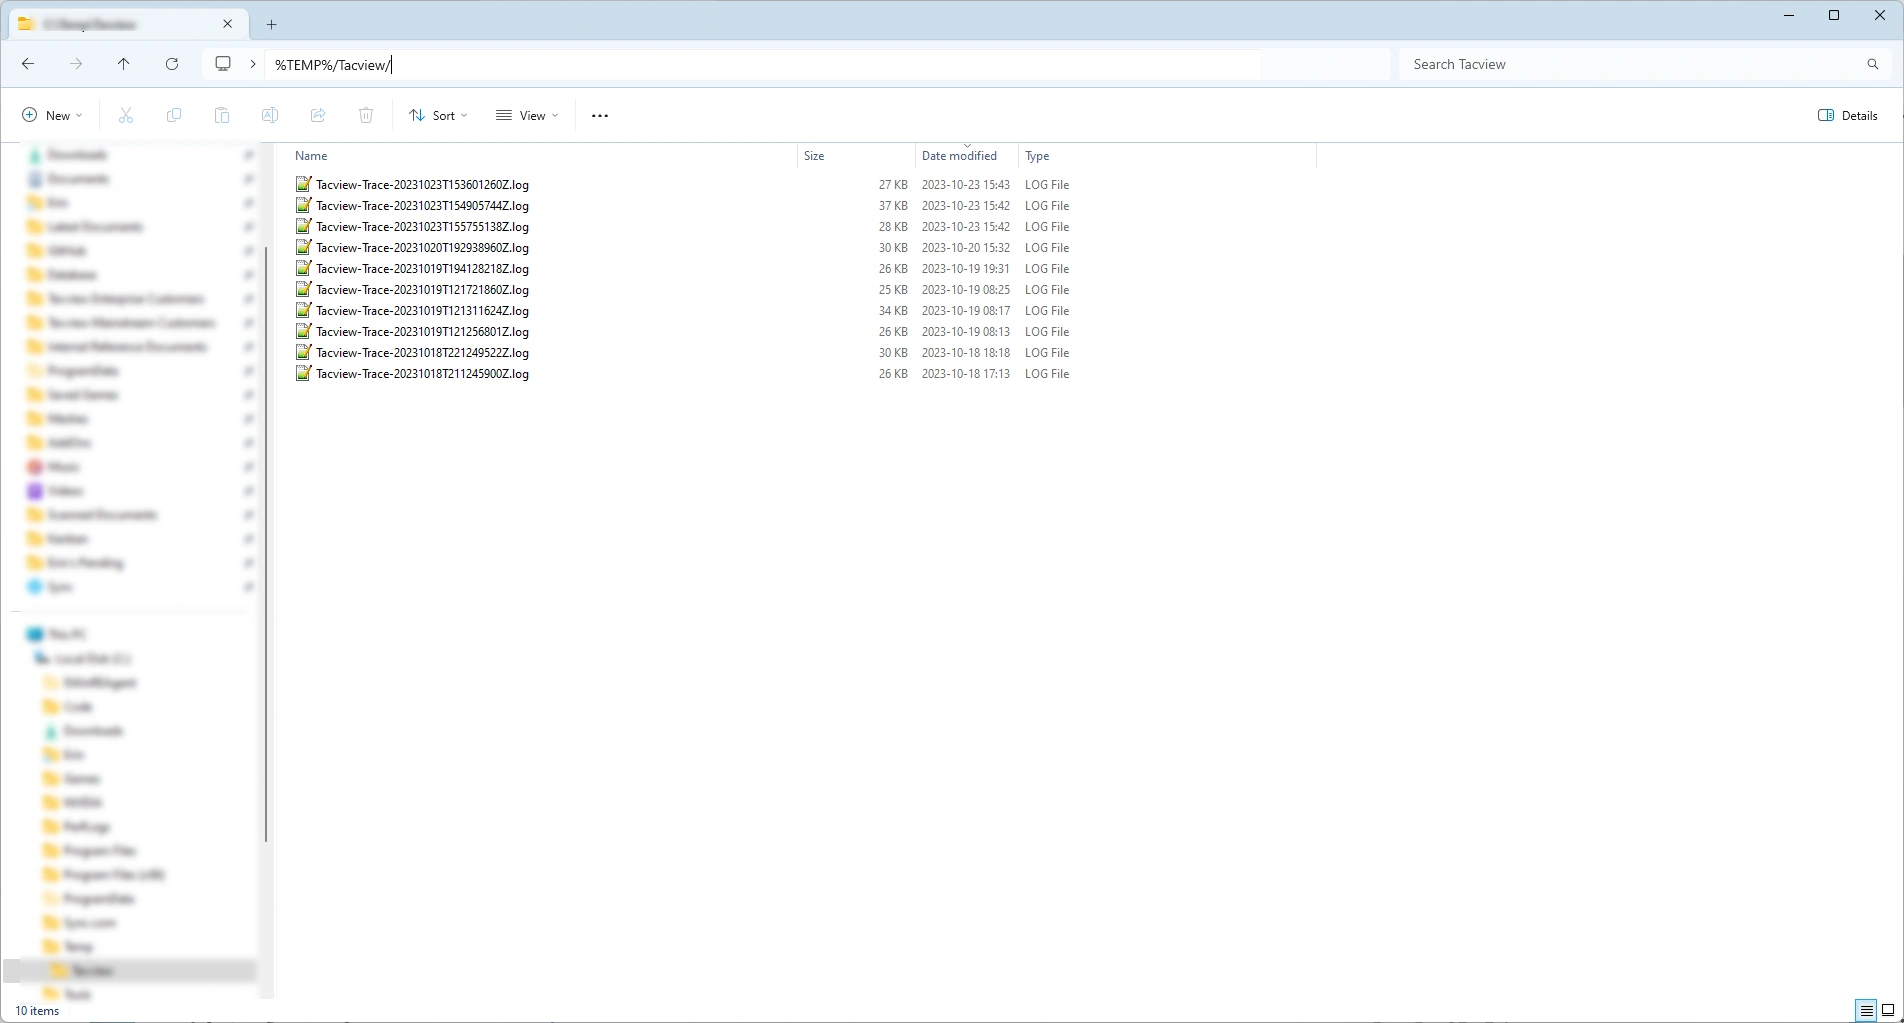Click the Copy icon in toolbar
The width and height of the screenshot is (1904, 1023).
[x=174, y=115]
